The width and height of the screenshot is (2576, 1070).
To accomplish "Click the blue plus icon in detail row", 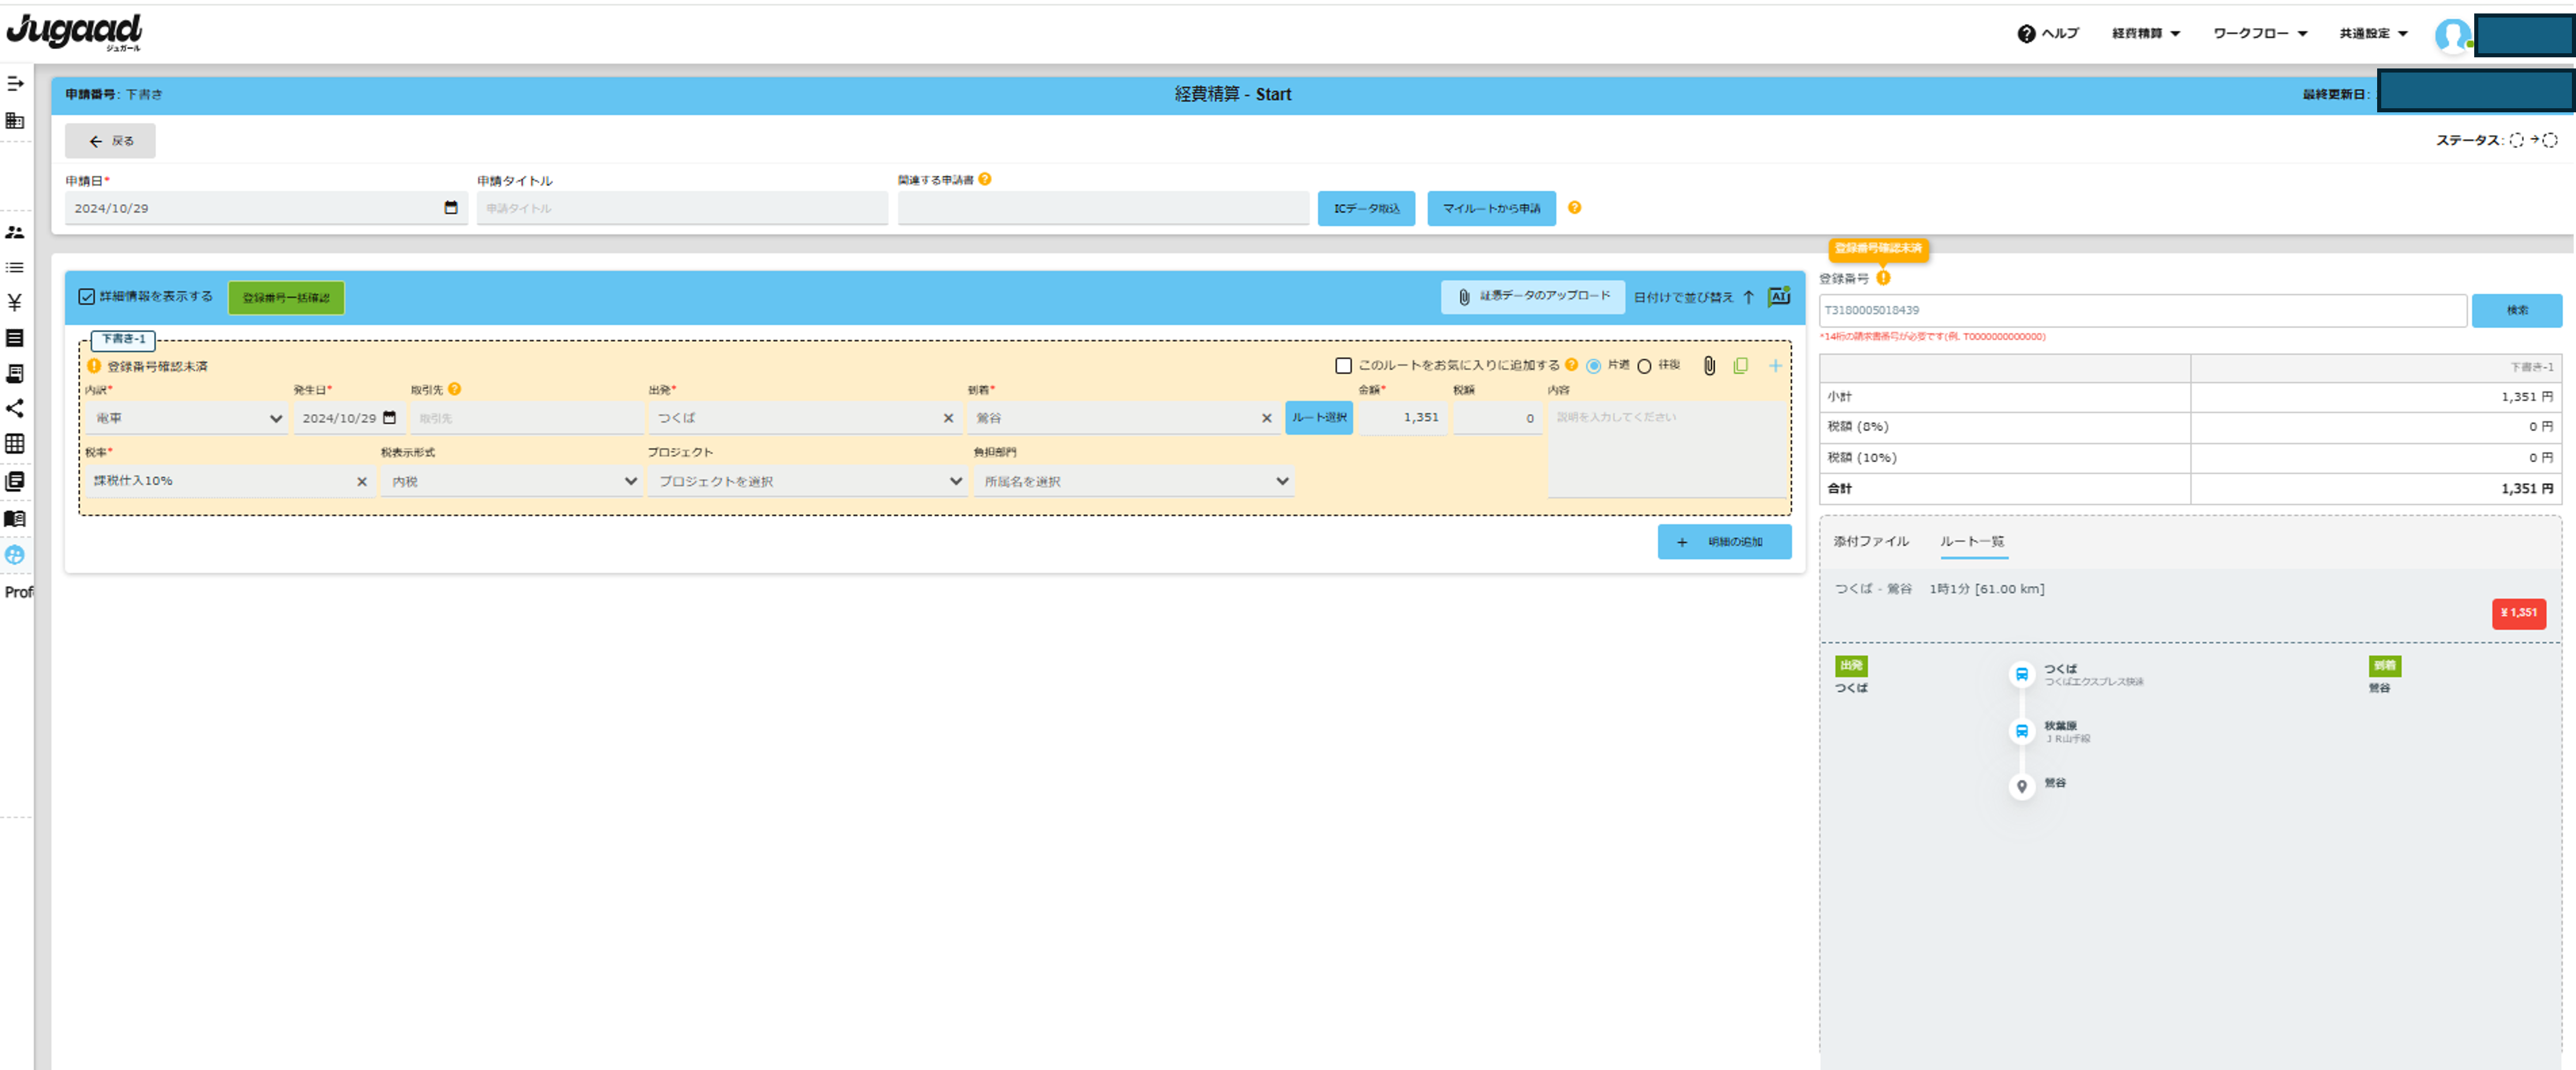I will click(x=1775, y=366).
